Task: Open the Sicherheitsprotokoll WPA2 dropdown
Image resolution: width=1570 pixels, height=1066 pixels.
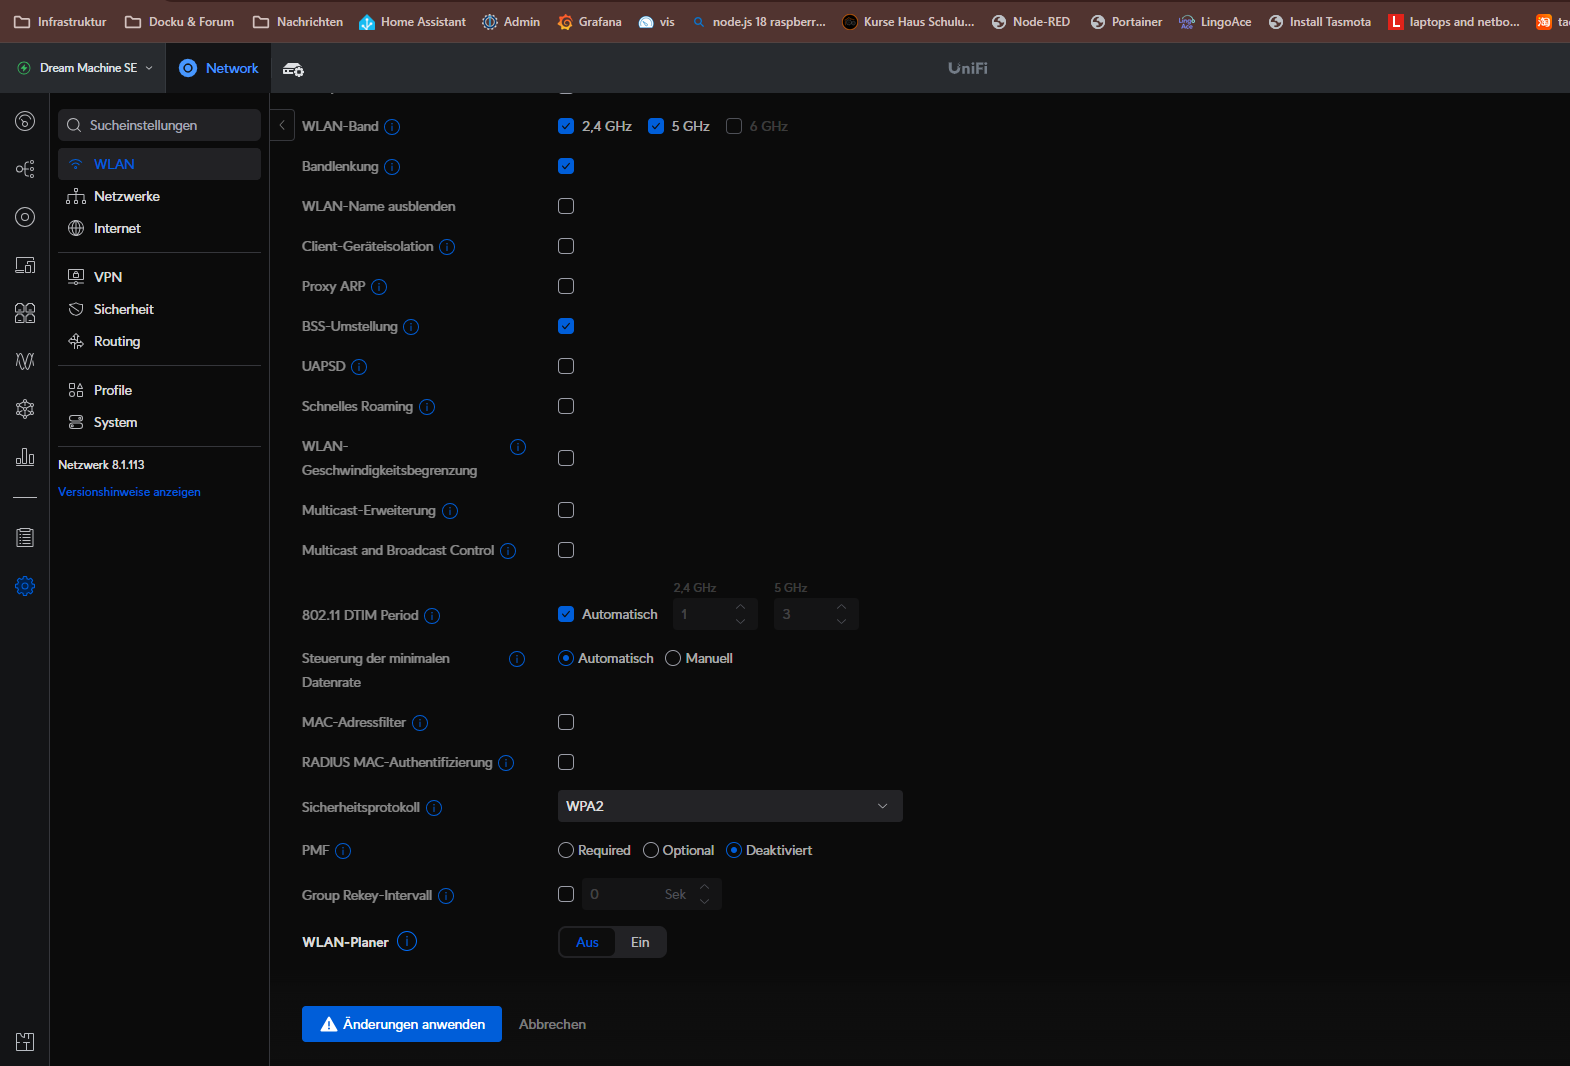Action: point(730,806)
